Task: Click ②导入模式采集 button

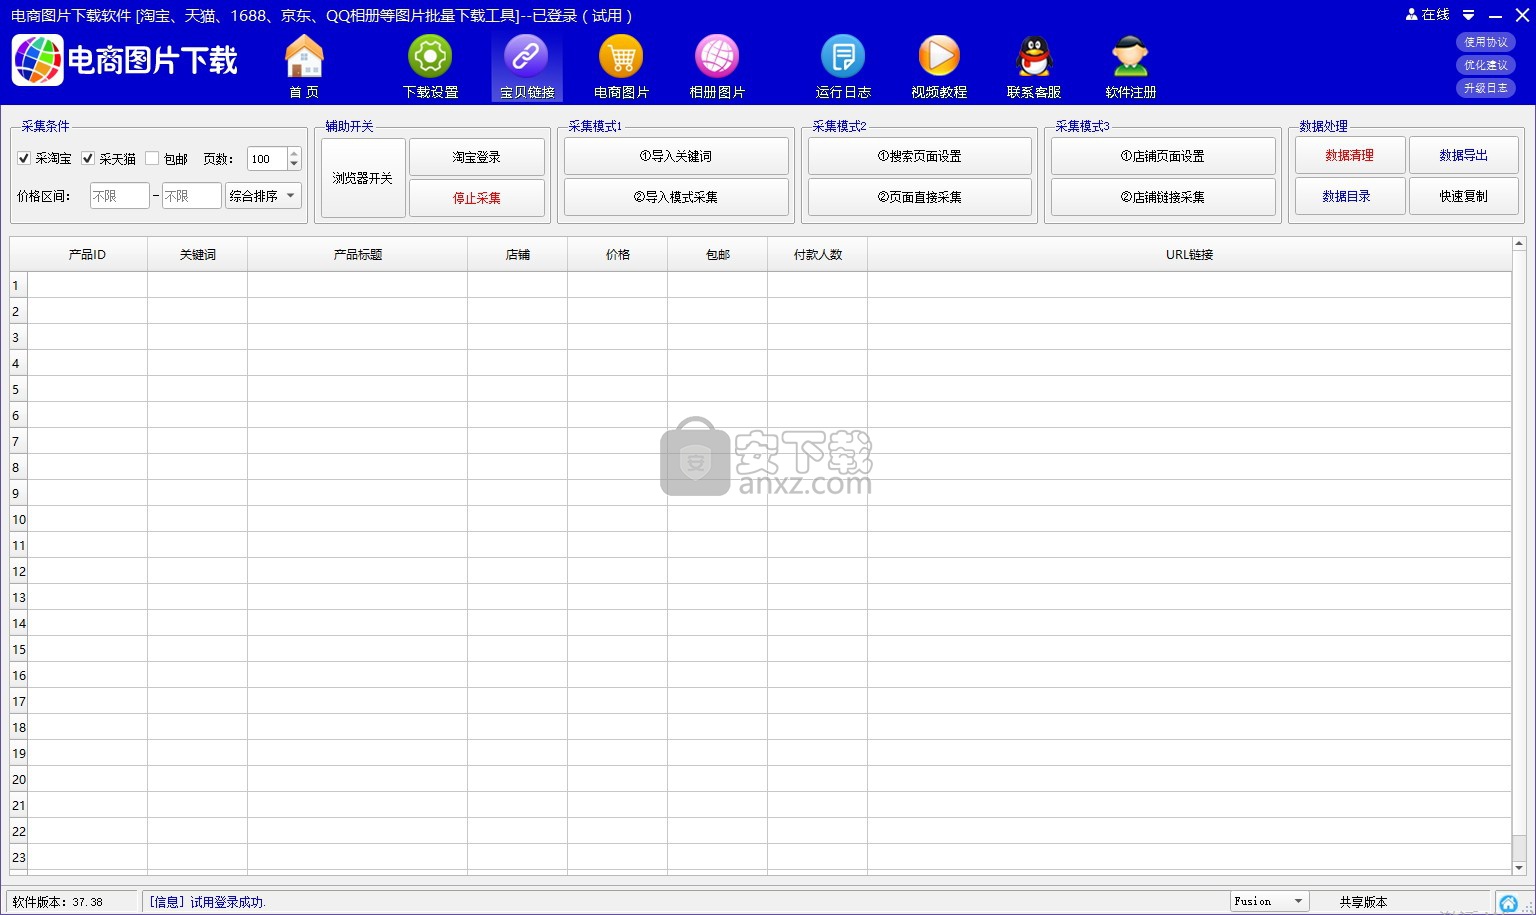Action: 676,197
